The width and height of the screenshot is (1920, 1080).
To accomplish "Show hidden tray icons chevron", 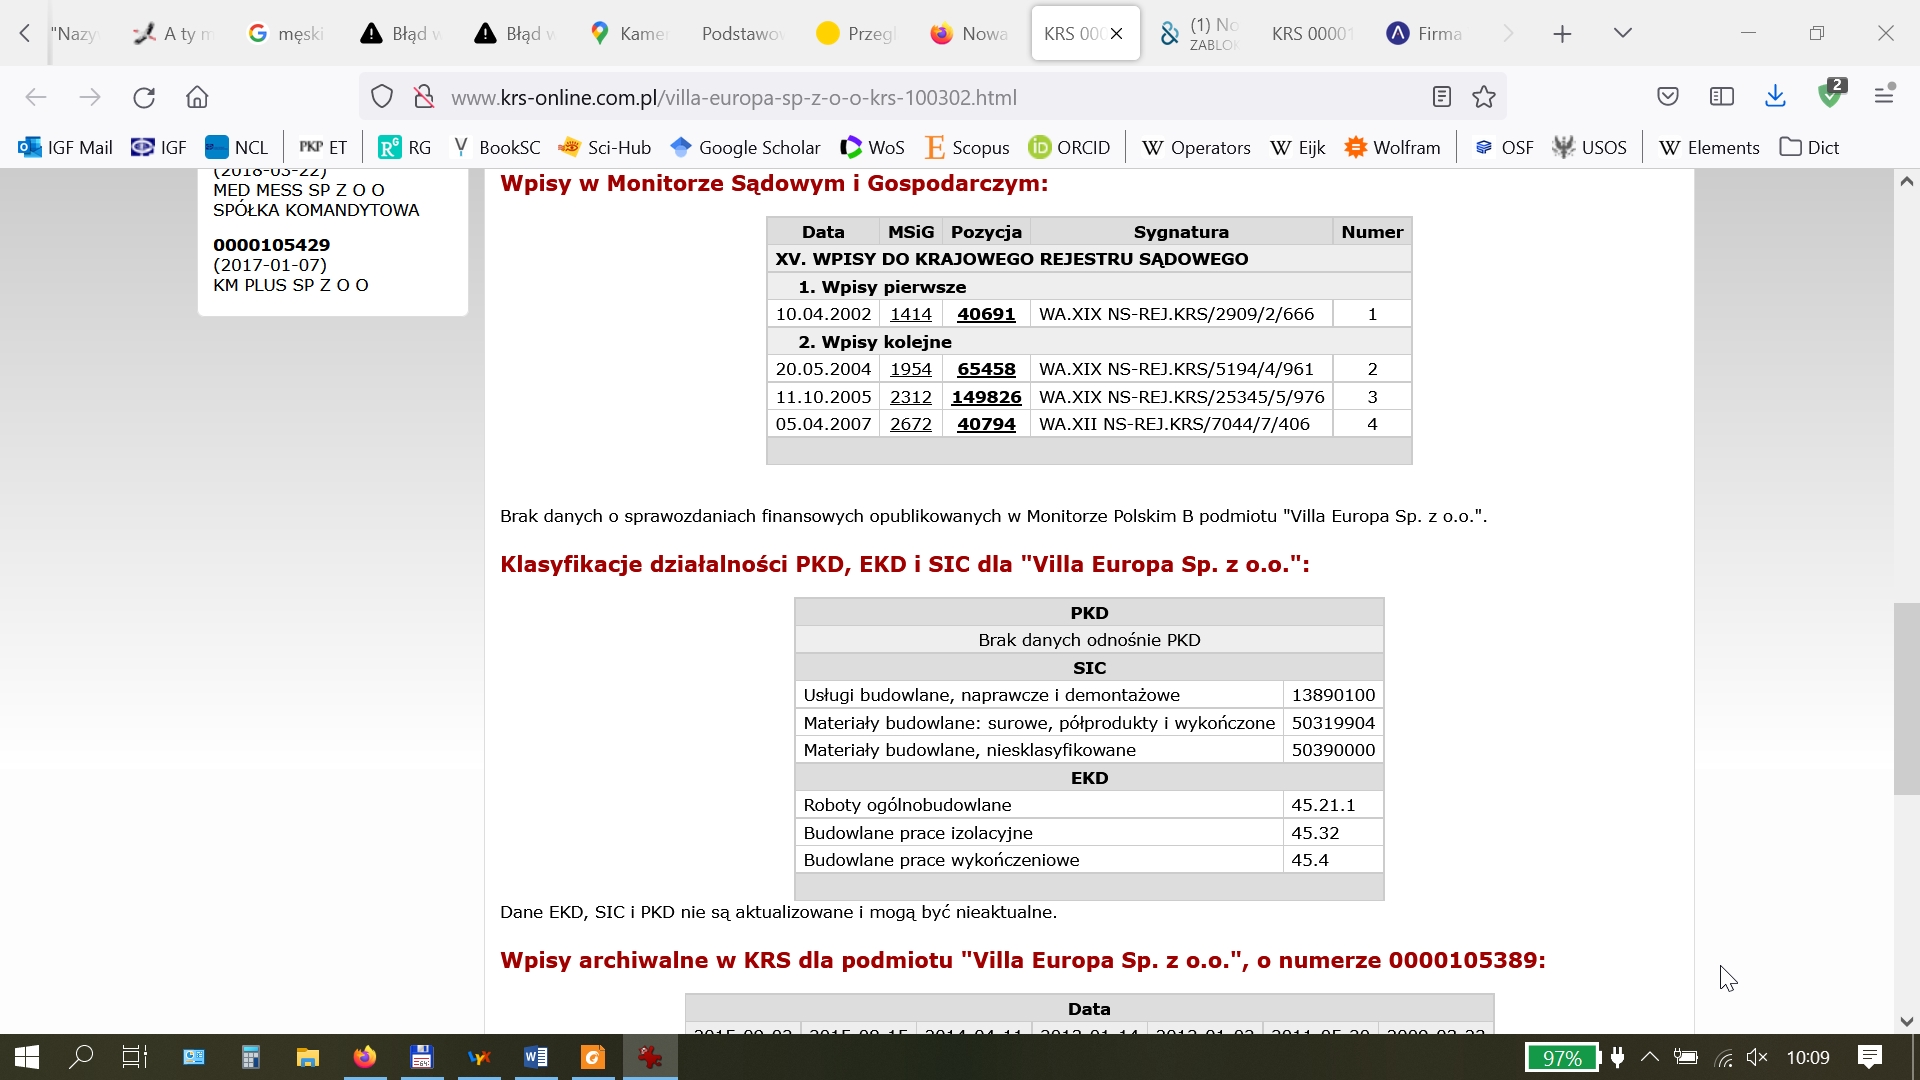I will click(x=1650, y=1057).
